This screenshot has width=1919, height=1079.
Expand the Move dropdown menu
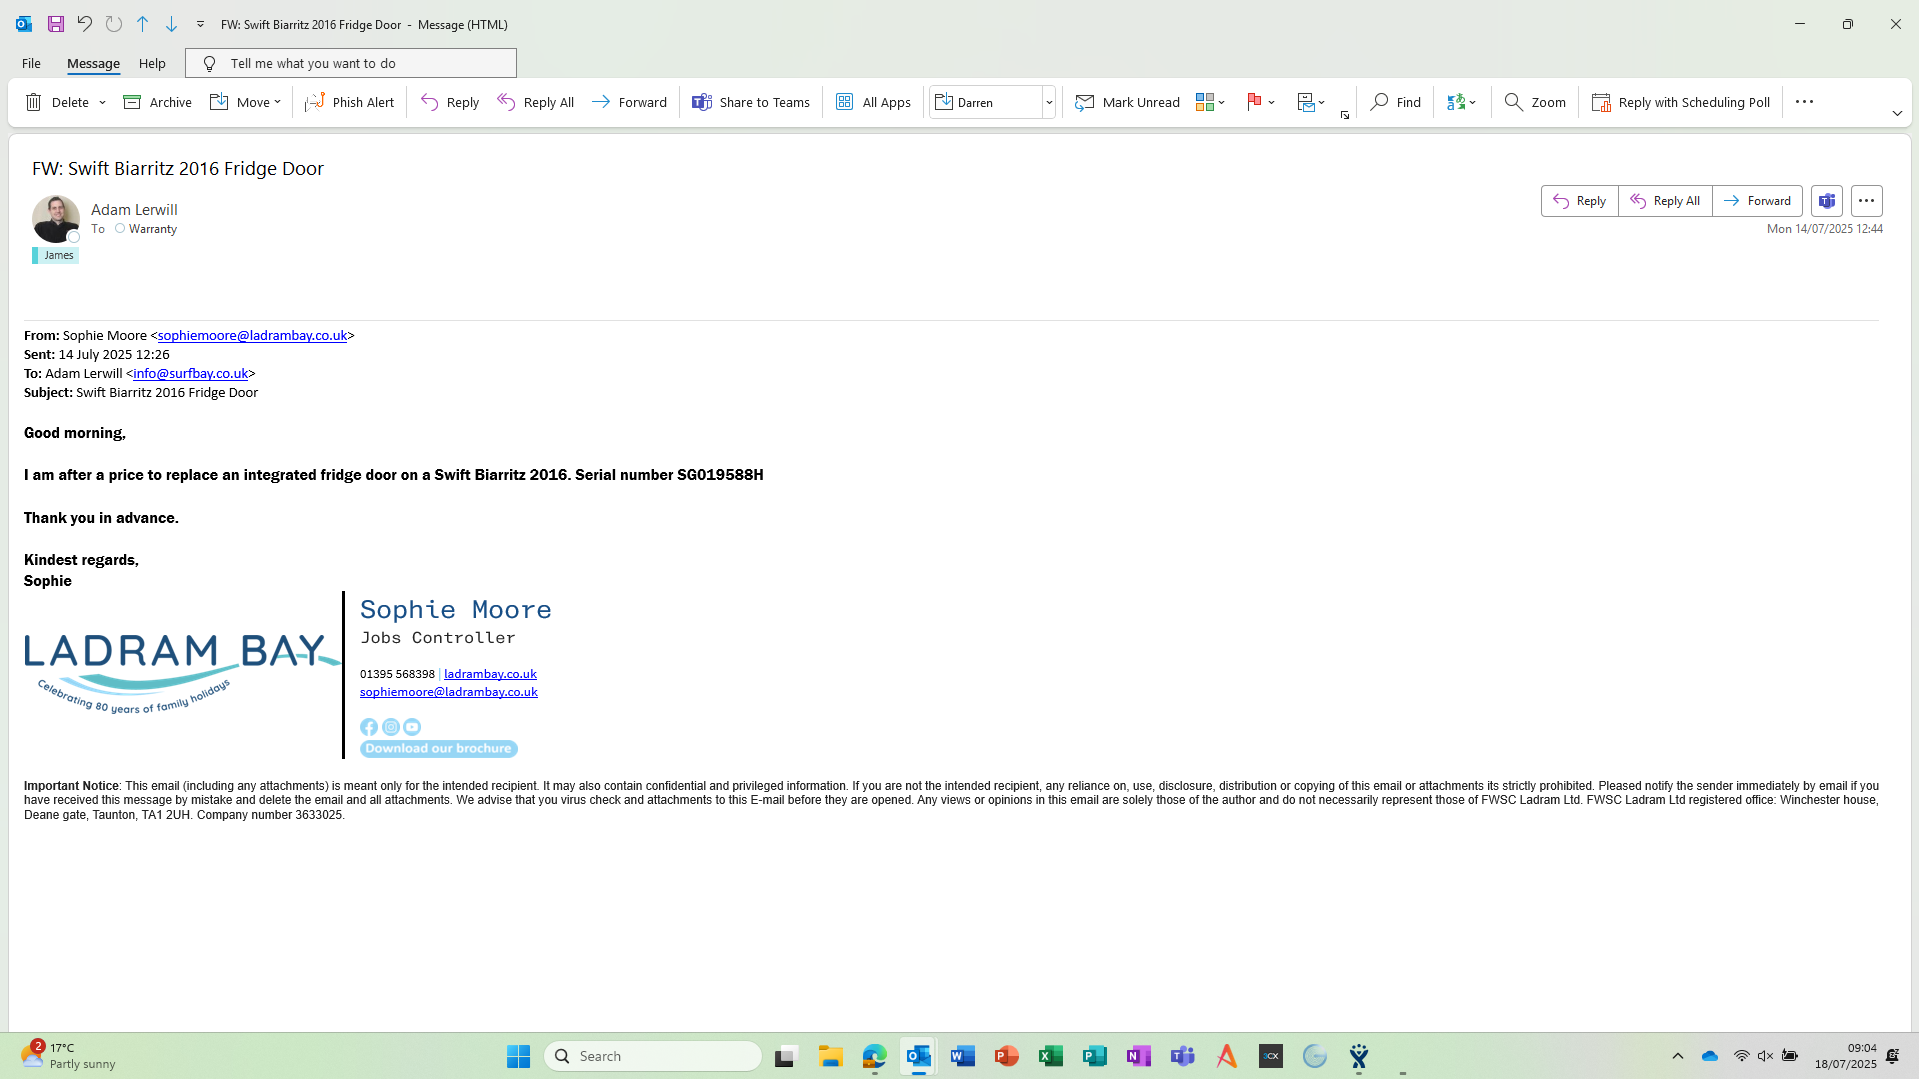[x=277, y=102]
